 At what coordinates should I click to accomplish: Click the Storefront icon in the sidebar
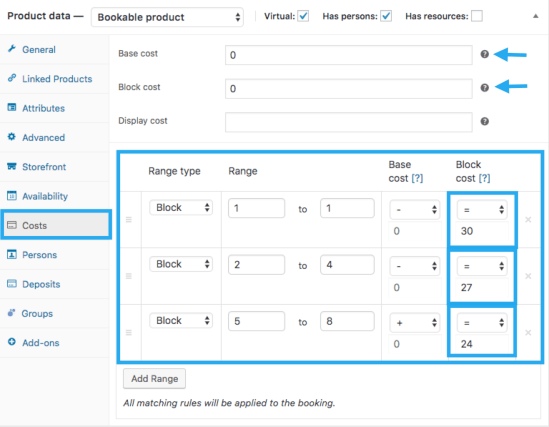12,166
